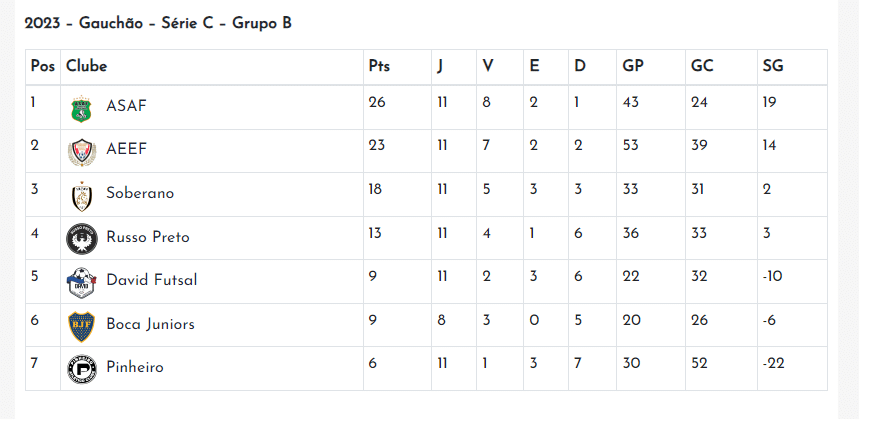
Task: Click the Boca Juniors BJF badge
Action: click(x=81, y=326)
